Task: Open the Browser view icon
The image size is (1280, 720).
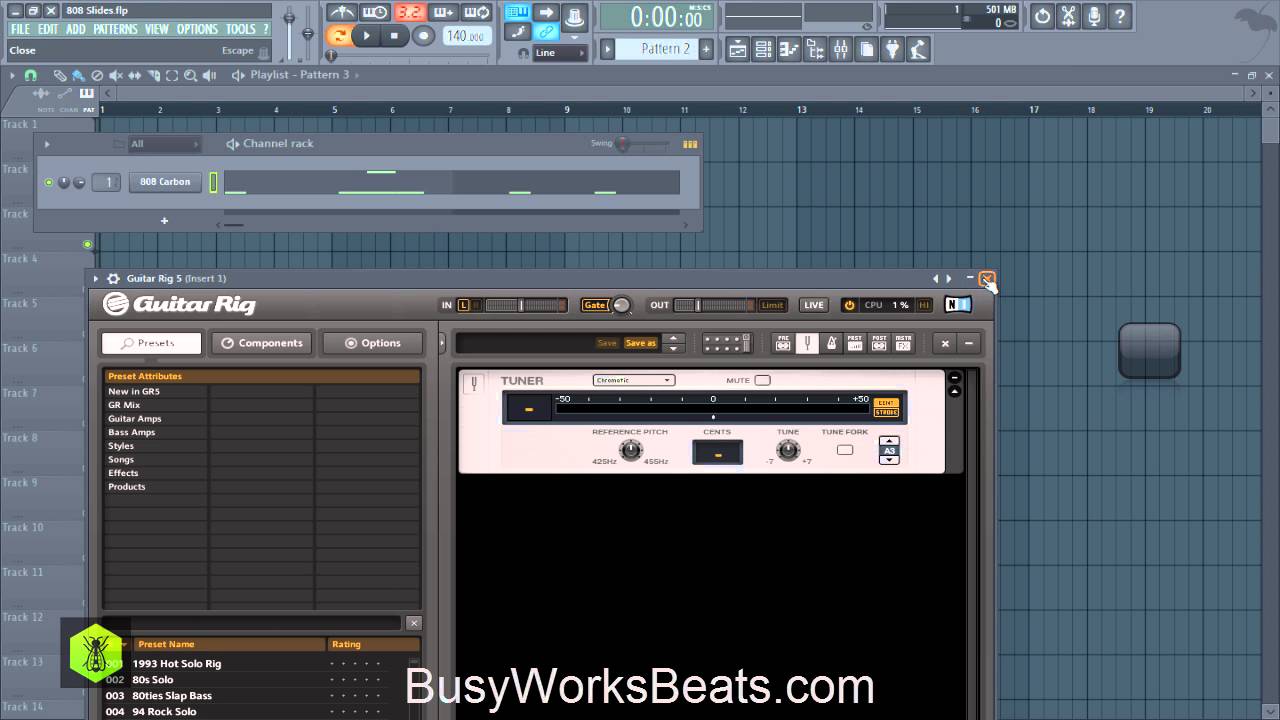Action: coord(815,49)
